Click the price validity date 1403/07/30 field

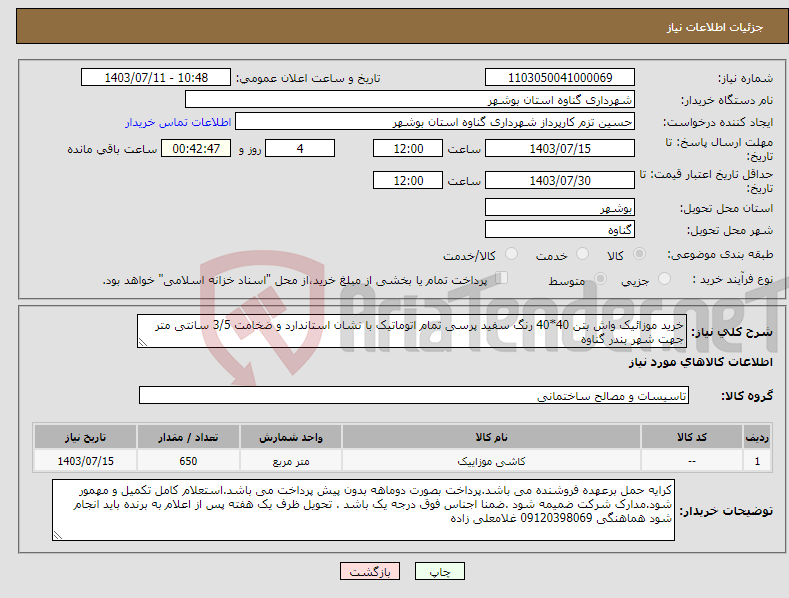[x=560, y=180]
